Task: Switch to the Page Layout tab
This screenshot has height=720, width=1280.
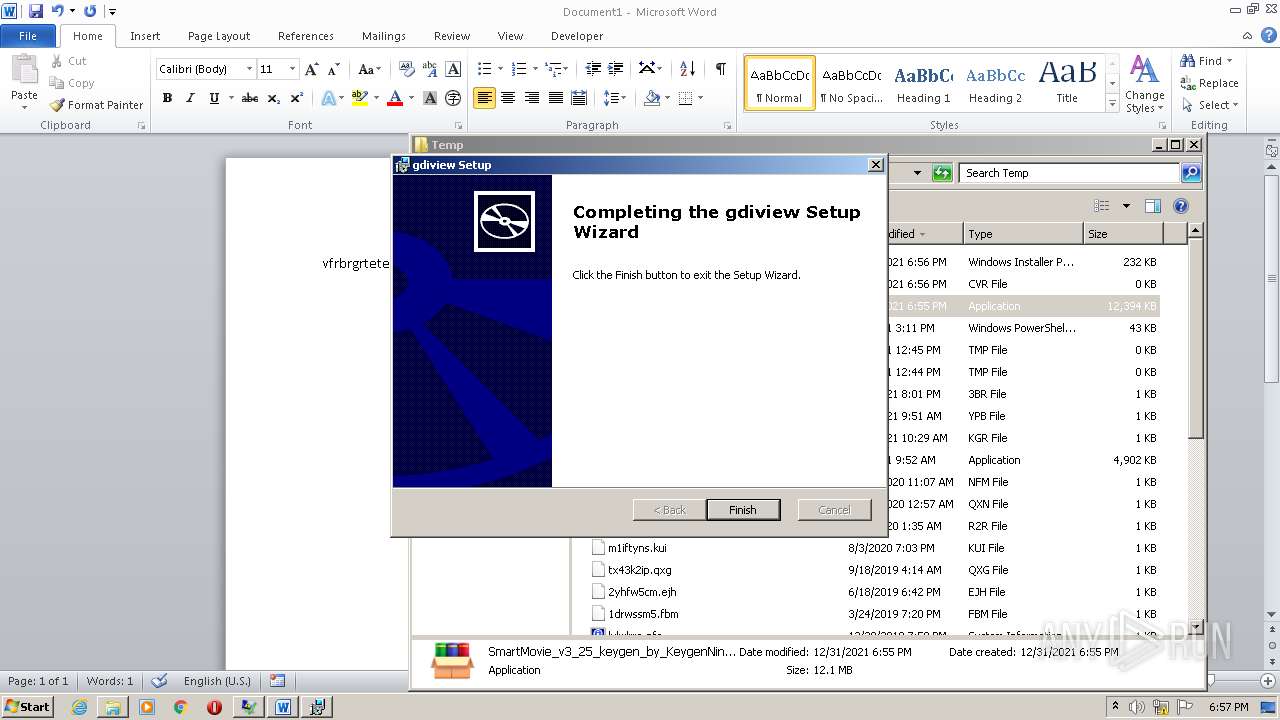Action: (219, 36)
